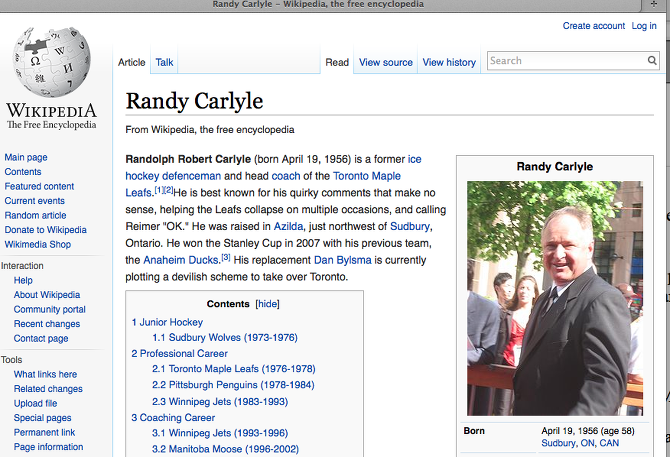Jump to 3 Coaching Career
The height and width of the screenshot is (457, 670).
pyautogui.click(x=173, y=418)
